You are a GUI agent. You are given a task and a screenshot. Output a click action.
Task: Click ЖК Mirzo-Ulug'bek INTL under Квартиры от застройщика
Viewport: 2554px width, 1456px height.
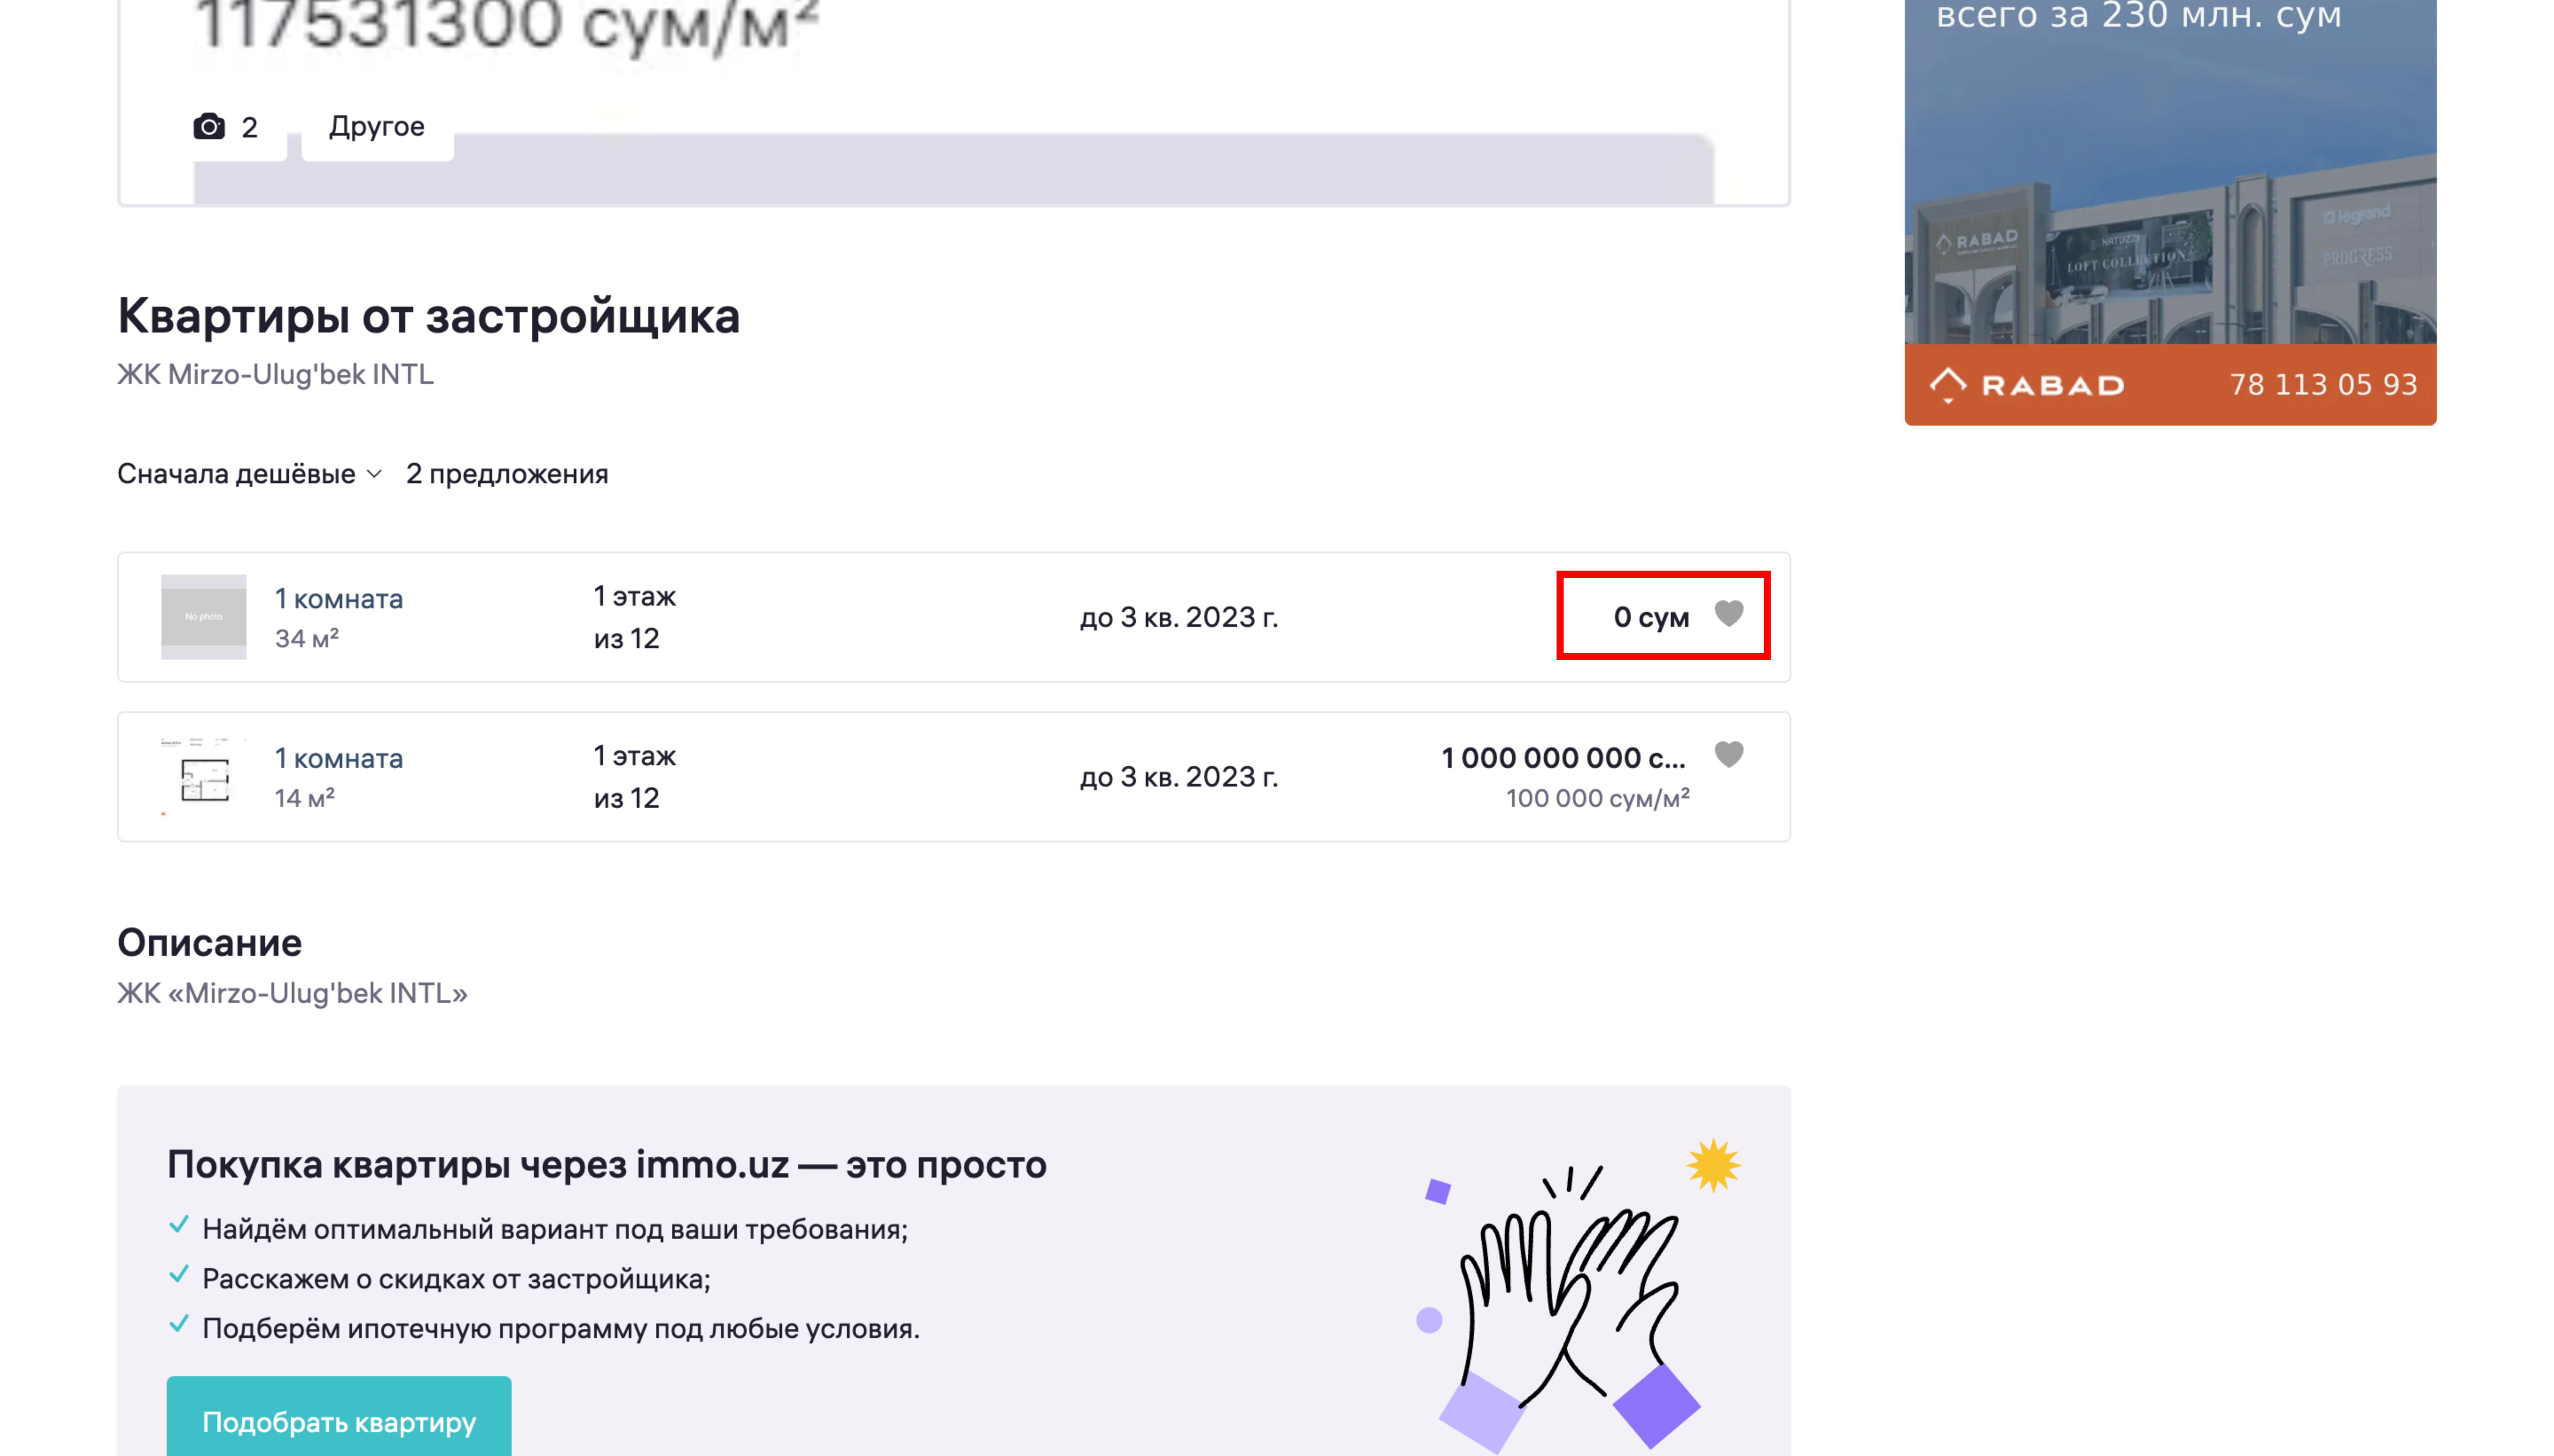tap(275, 374)
